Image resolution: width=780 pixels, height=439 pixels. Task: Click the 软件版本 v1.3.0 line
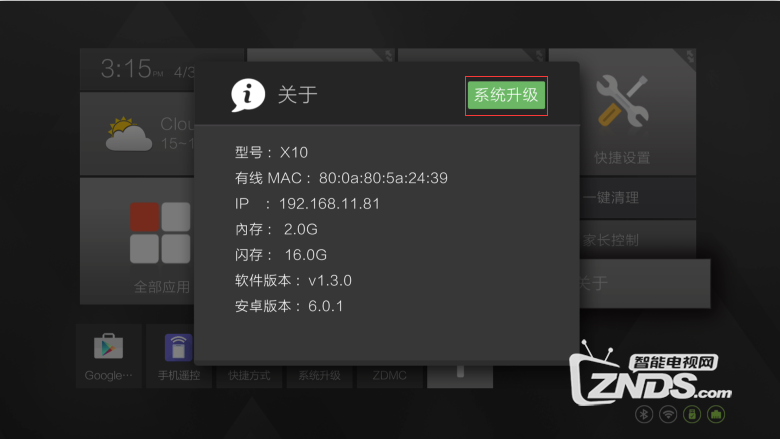(293, 280)
